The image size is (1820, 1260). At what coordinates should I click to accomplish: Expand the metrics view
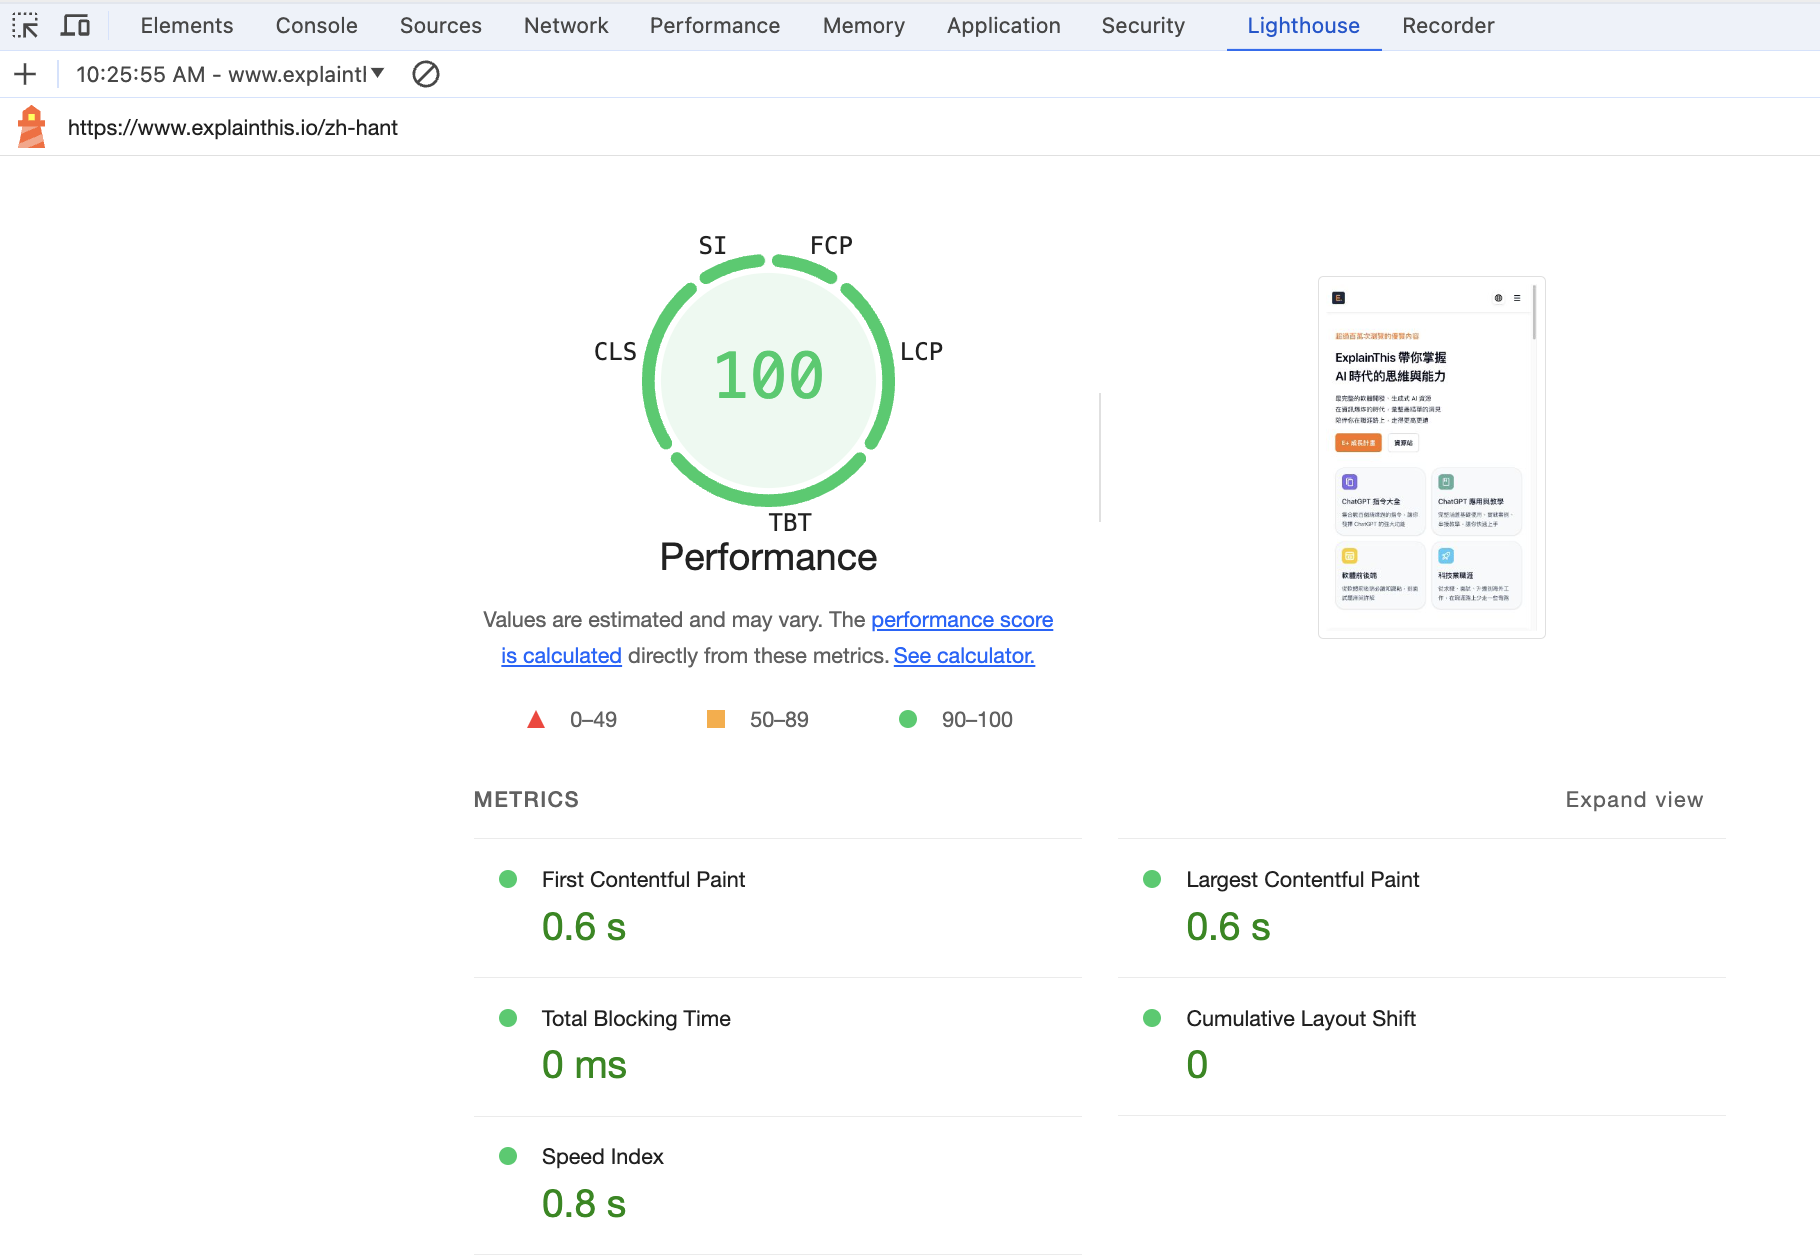pos(1633,800)
